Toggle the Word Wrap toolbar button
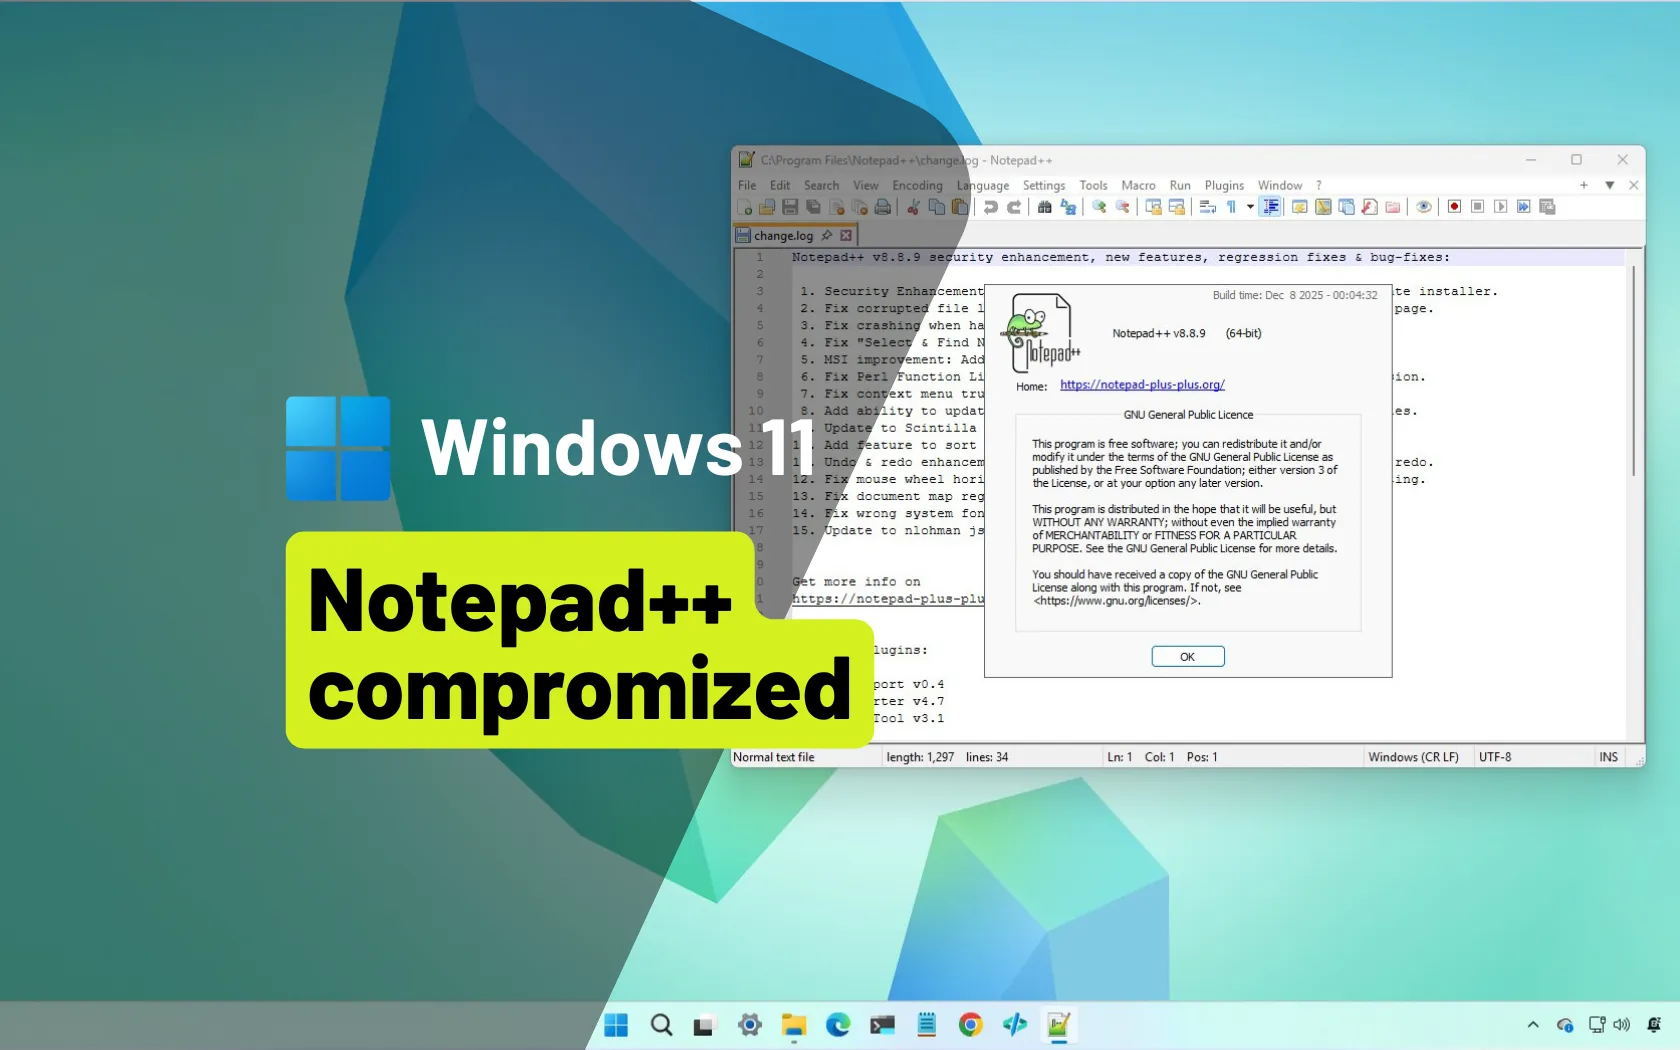The image size is (1680, 1050). 1207,207
